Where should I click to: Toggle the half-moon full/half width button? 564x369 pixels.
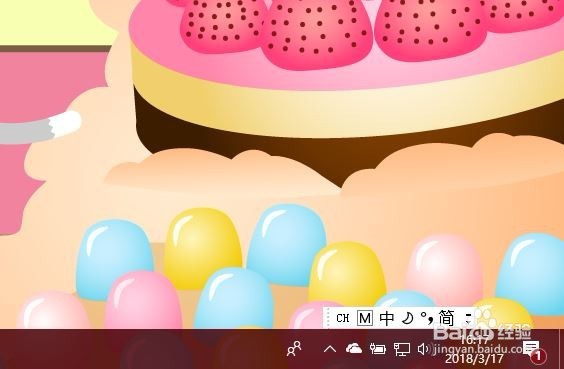[x=408, y=318]
